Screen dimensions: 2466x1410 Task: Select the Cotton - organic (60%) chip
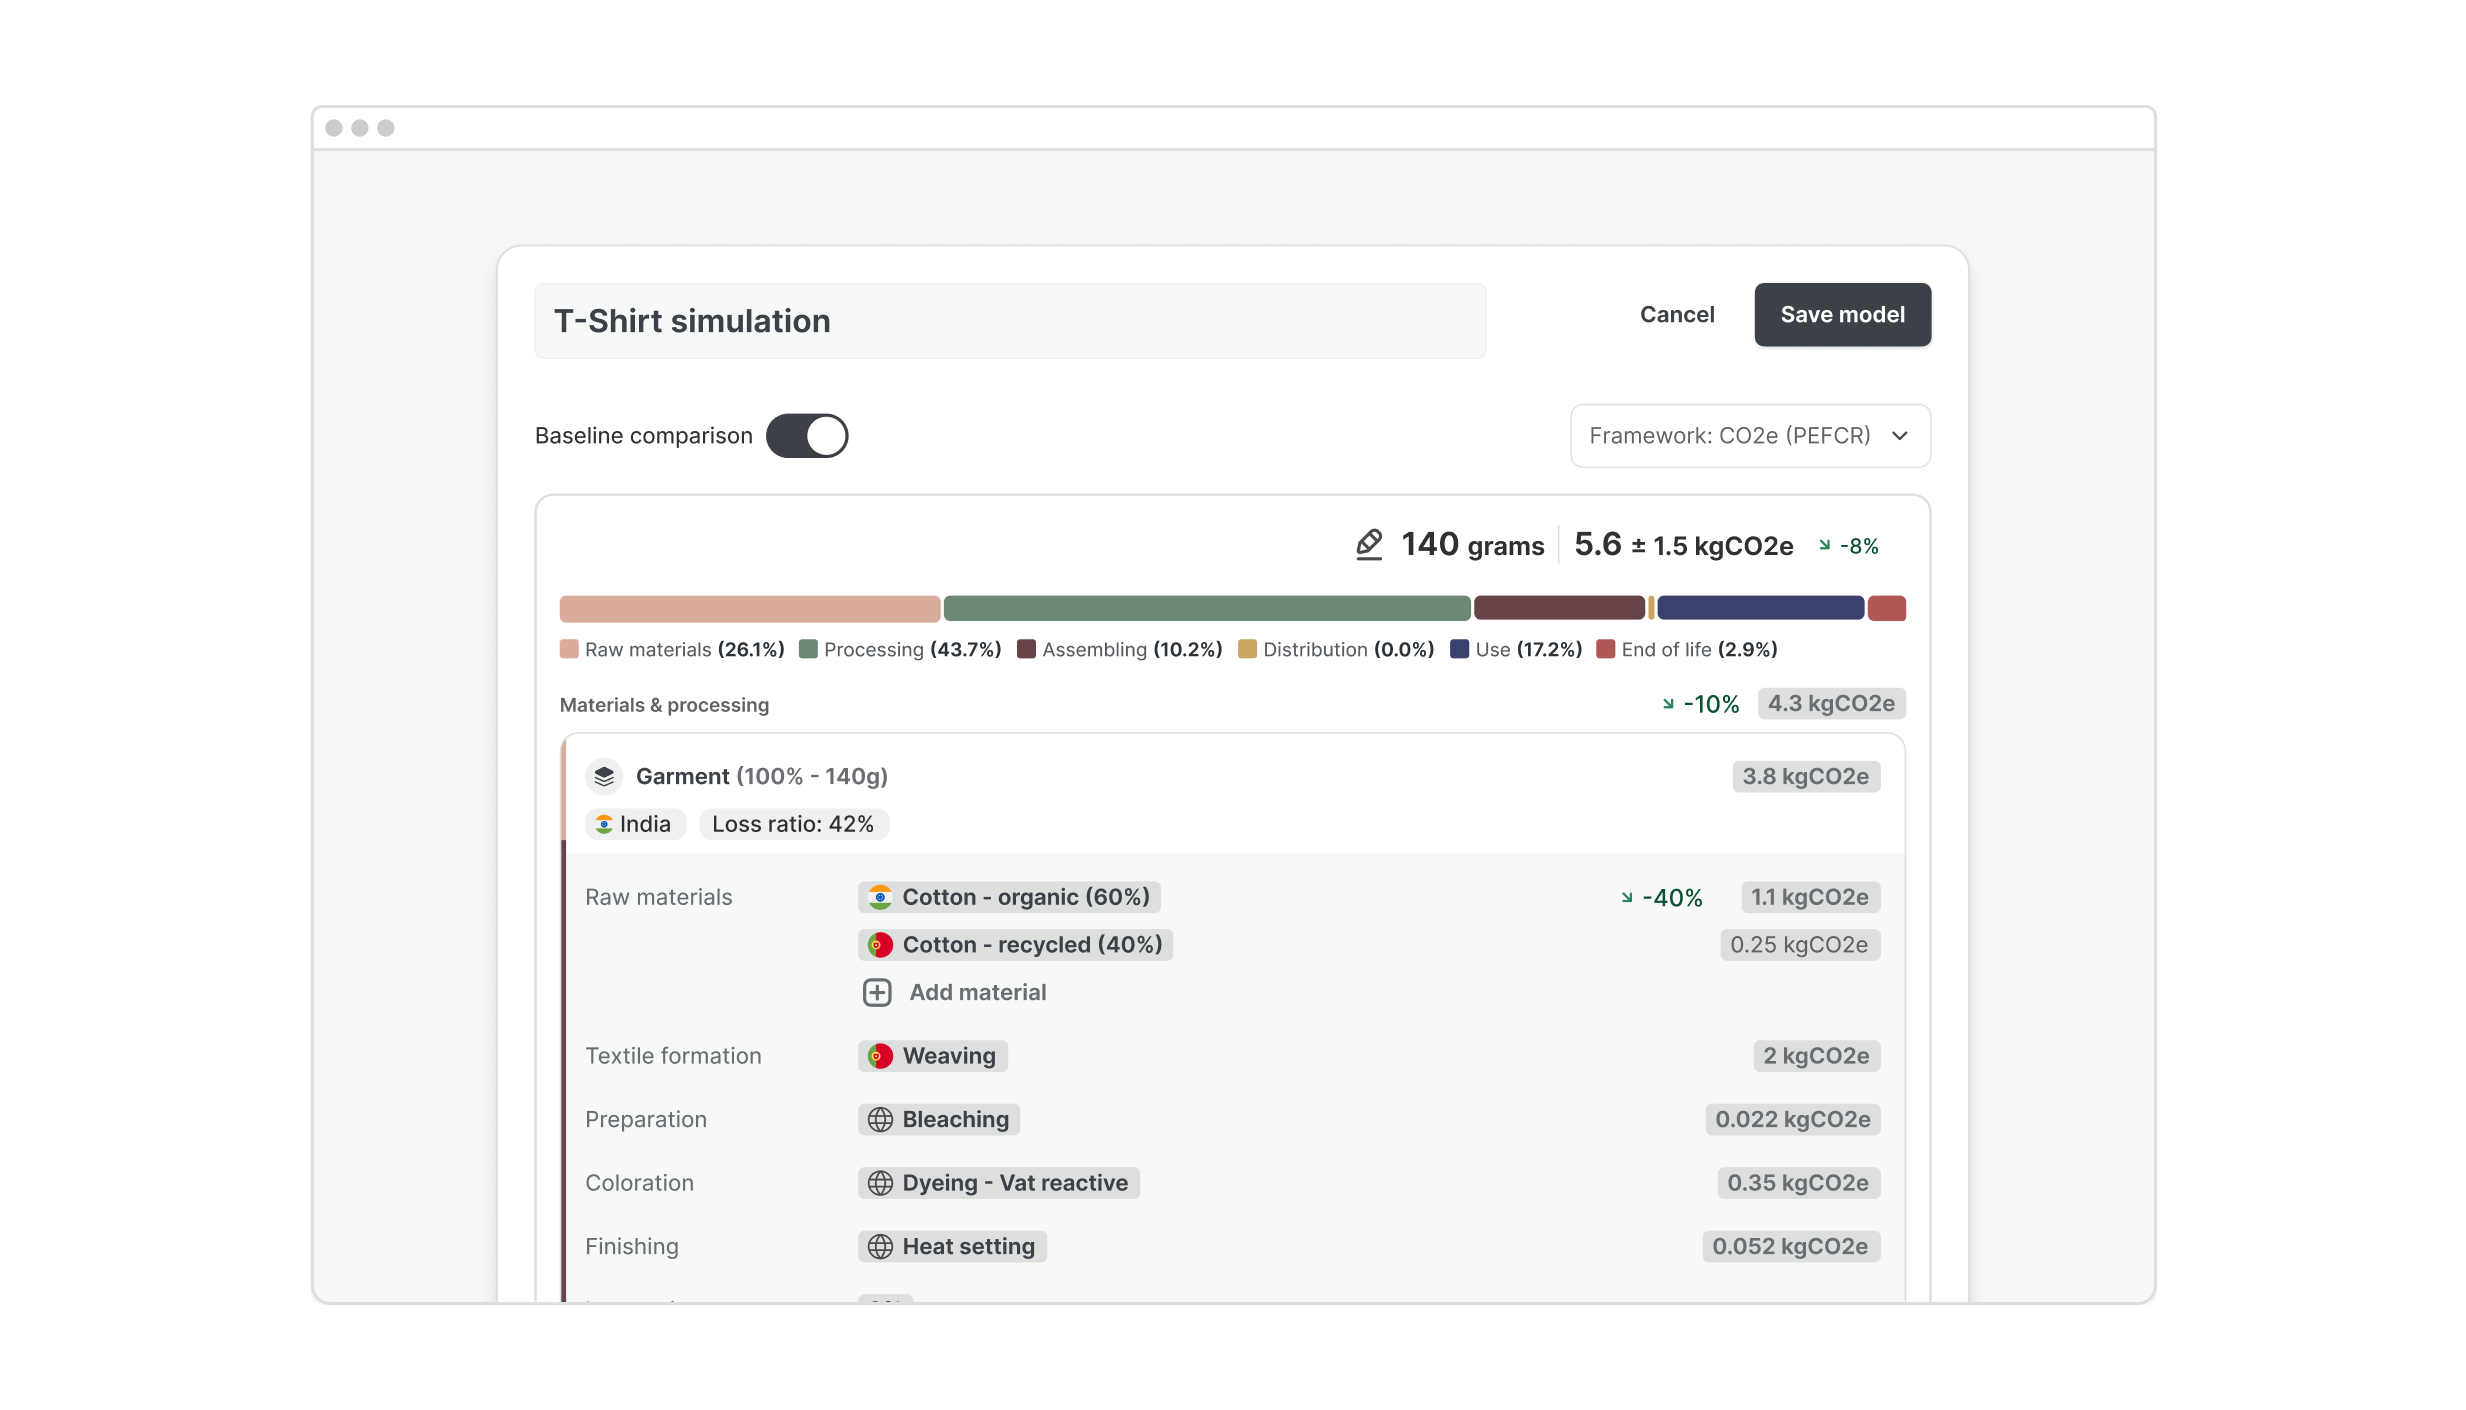point(1009,897)
